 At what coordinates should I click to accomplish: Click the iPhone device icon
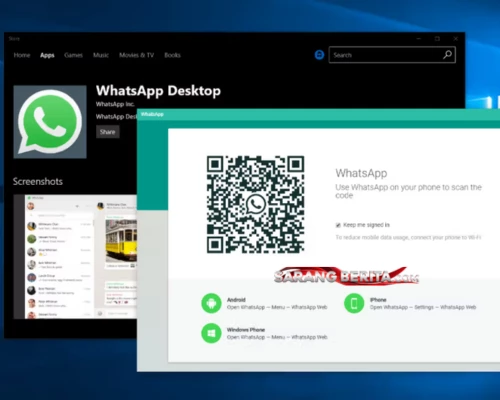[354, 303]
